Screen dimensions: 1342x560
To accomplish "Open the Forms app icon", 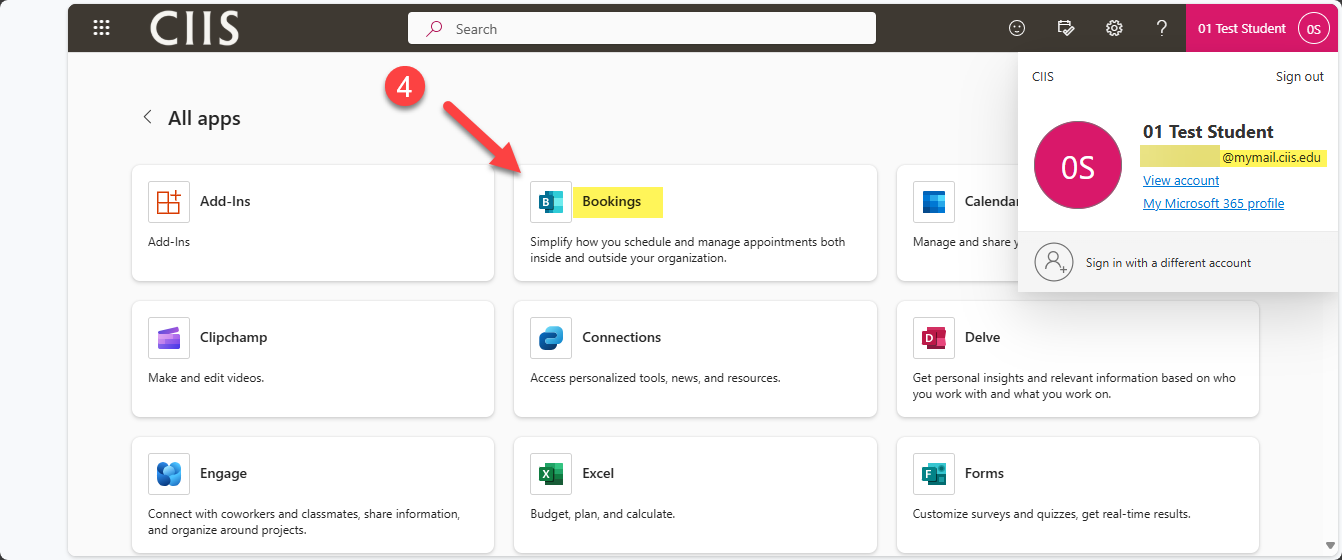I will pyautogui.click(x=934, y=474).
